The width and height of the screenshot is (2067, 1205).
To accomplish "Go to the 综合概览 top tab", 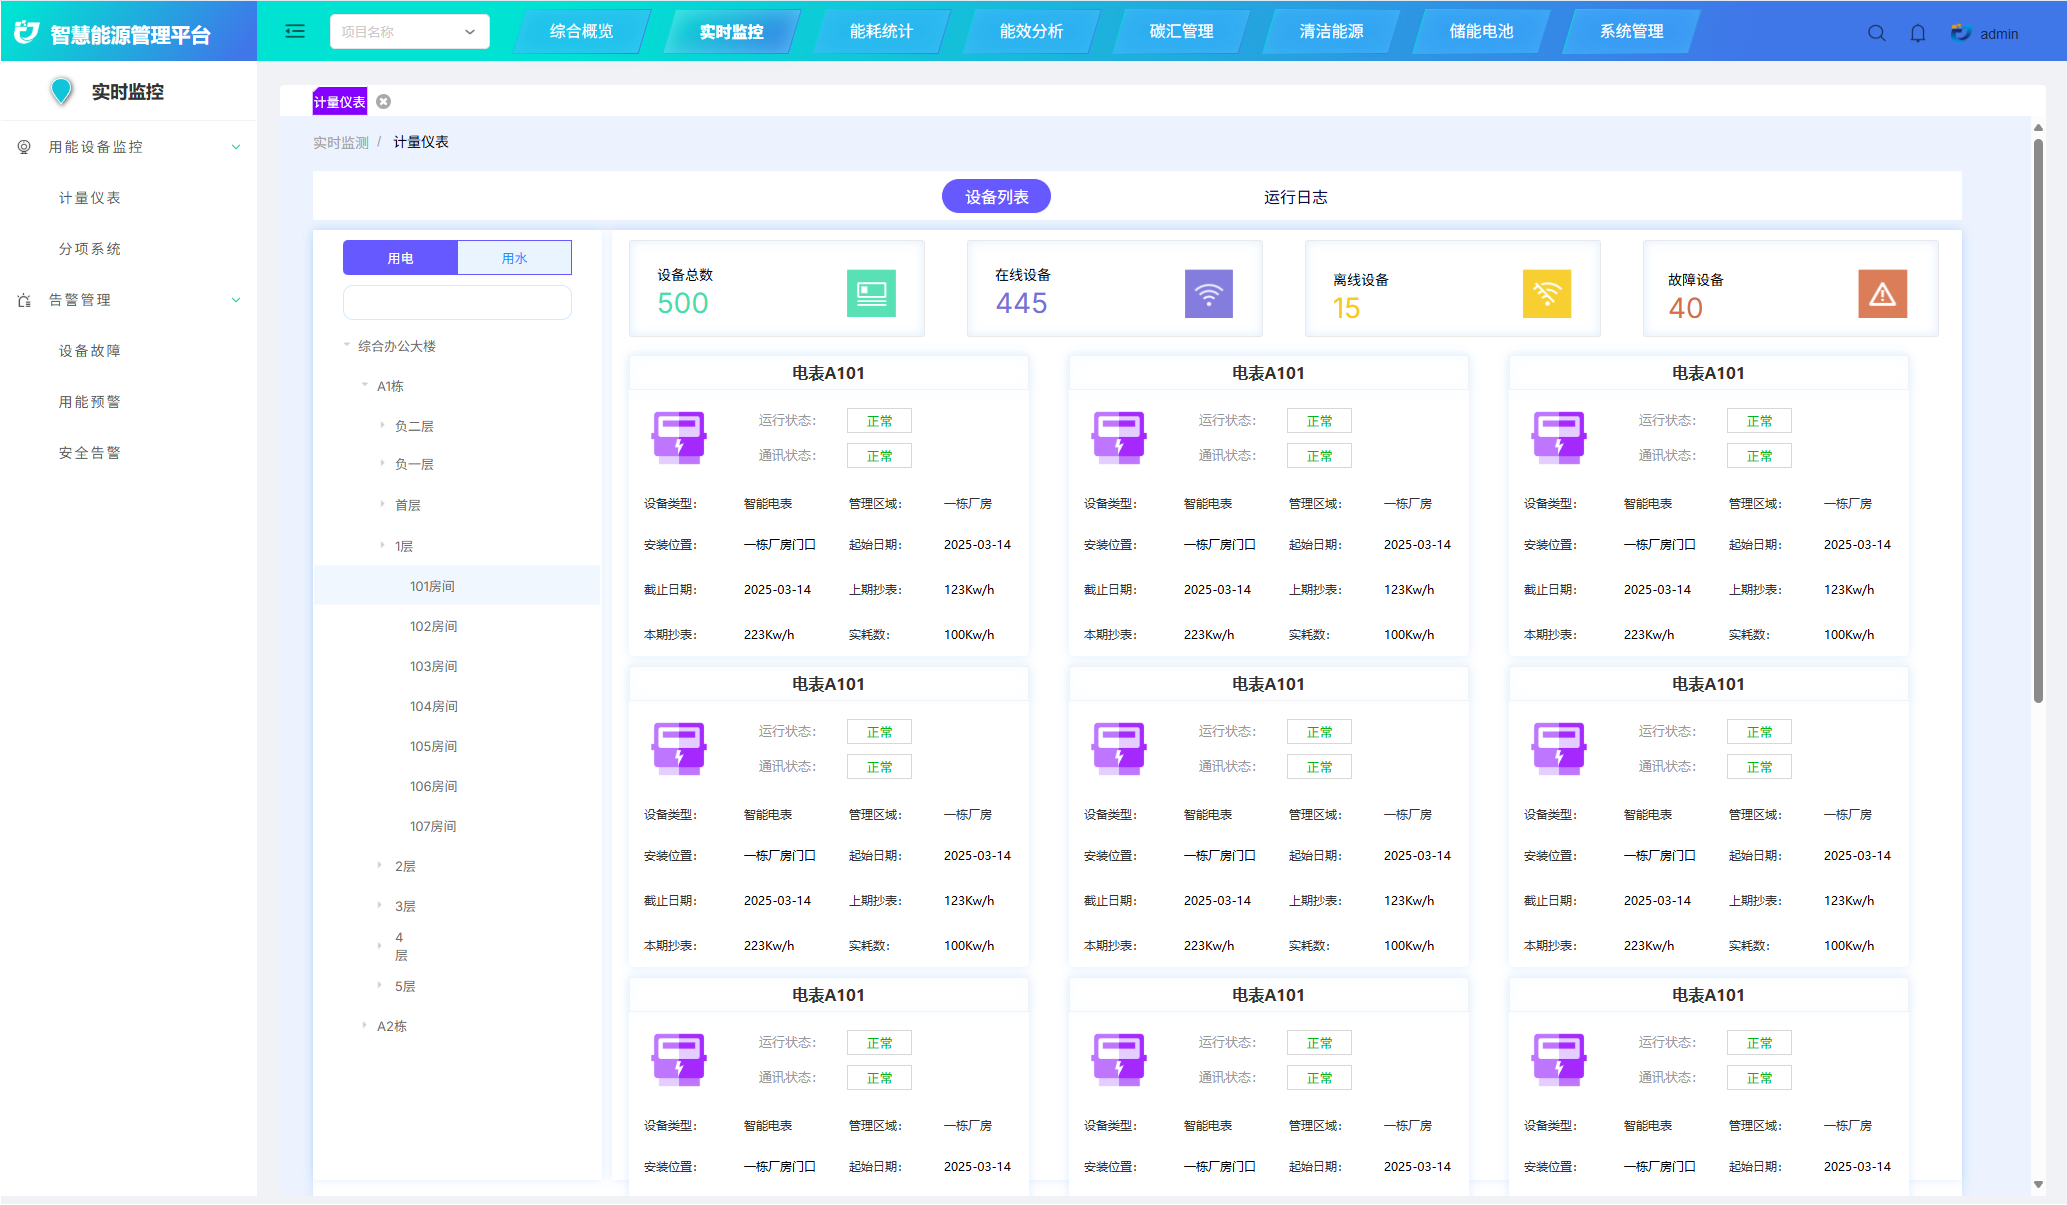I will (582, 31).
